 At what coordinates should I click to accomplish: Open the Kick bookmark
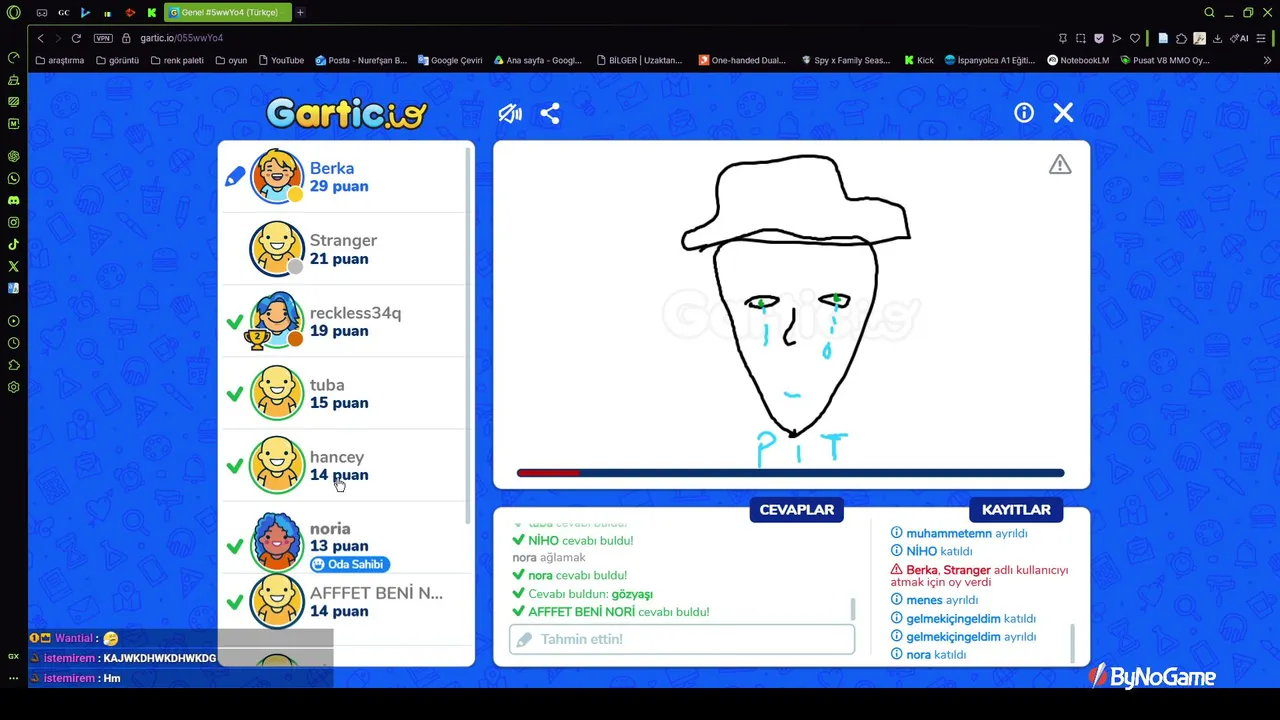point(919,60)
